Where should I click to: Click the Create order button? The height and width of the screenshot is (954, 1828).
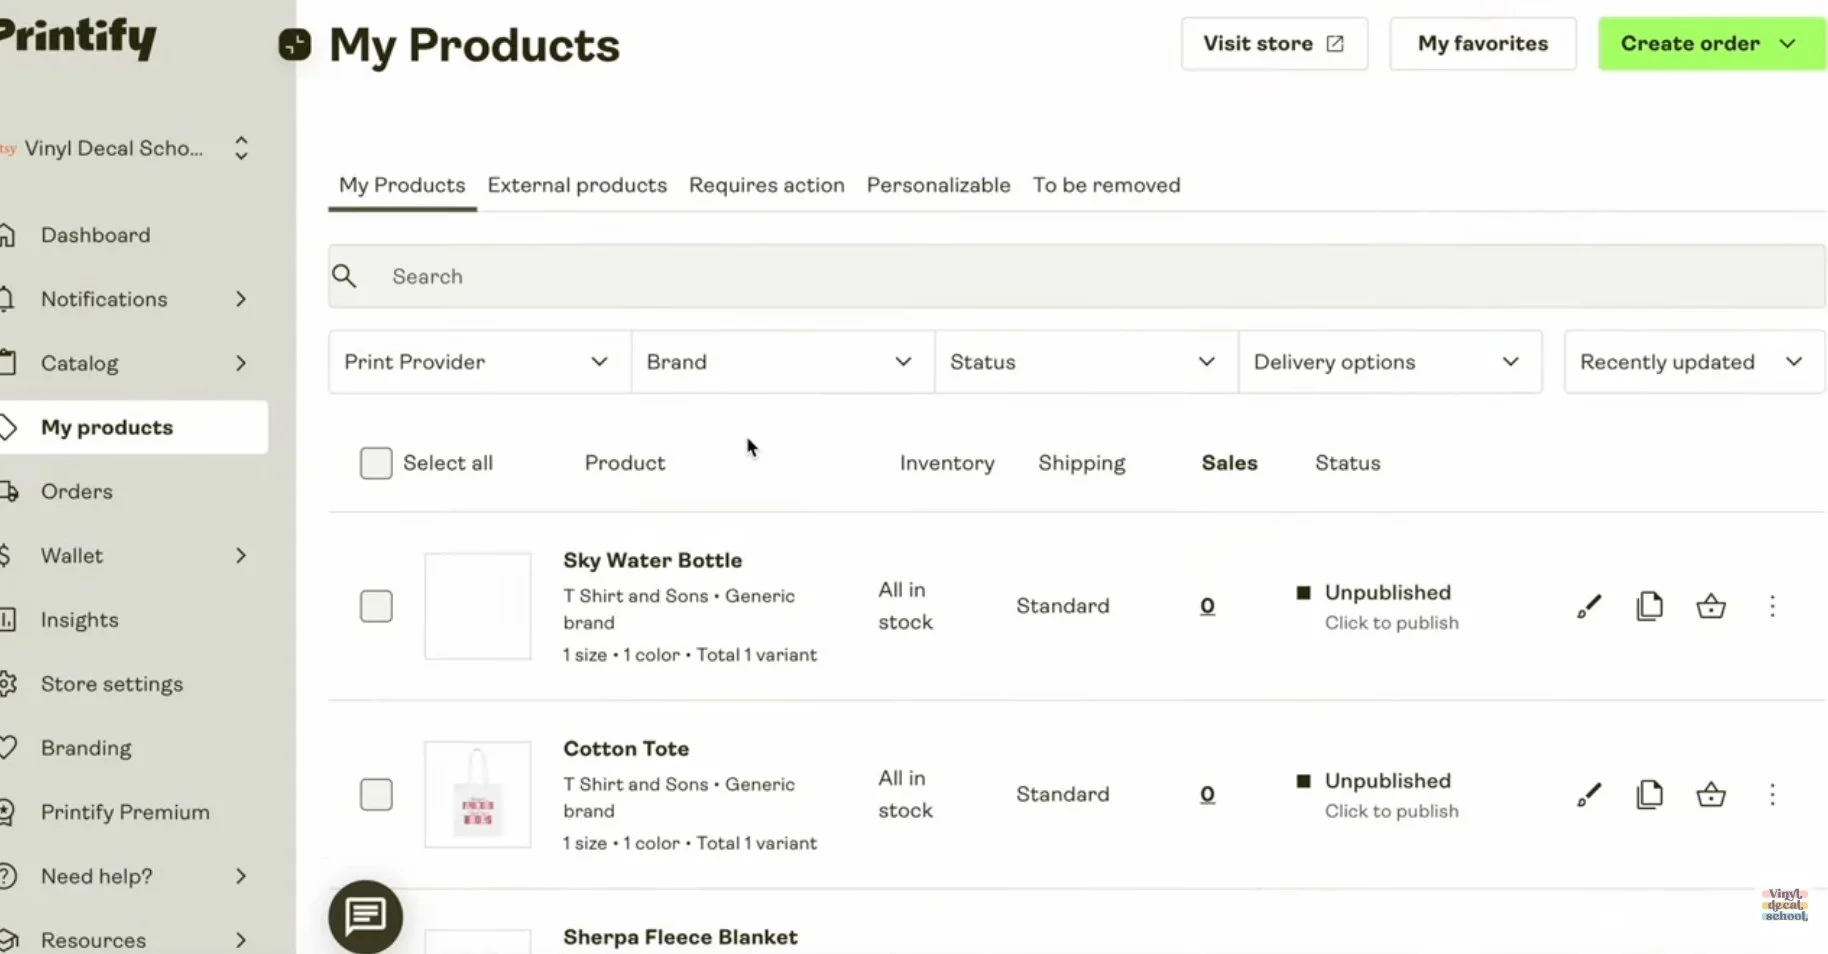[x=1710, y=44]
